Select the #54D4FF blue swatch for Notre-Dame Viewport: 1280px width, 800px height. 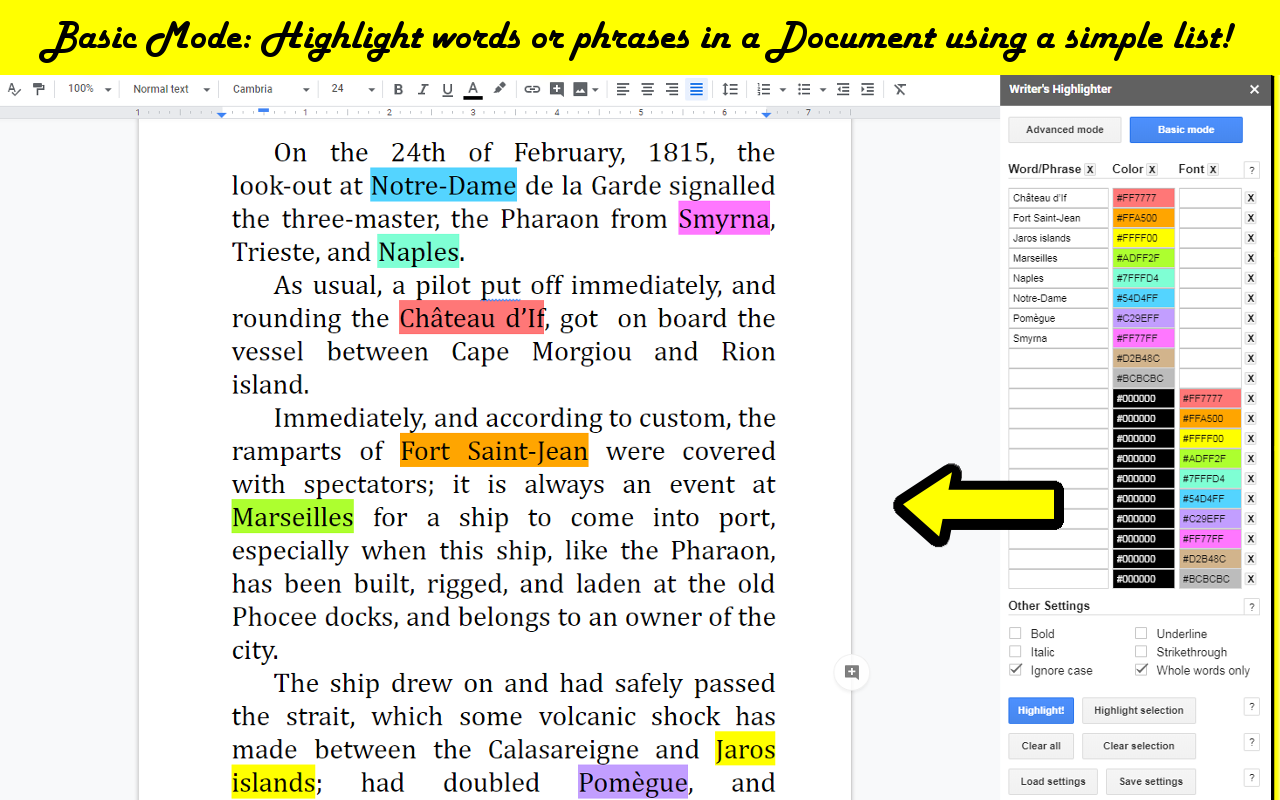[x=1144, y=298]
